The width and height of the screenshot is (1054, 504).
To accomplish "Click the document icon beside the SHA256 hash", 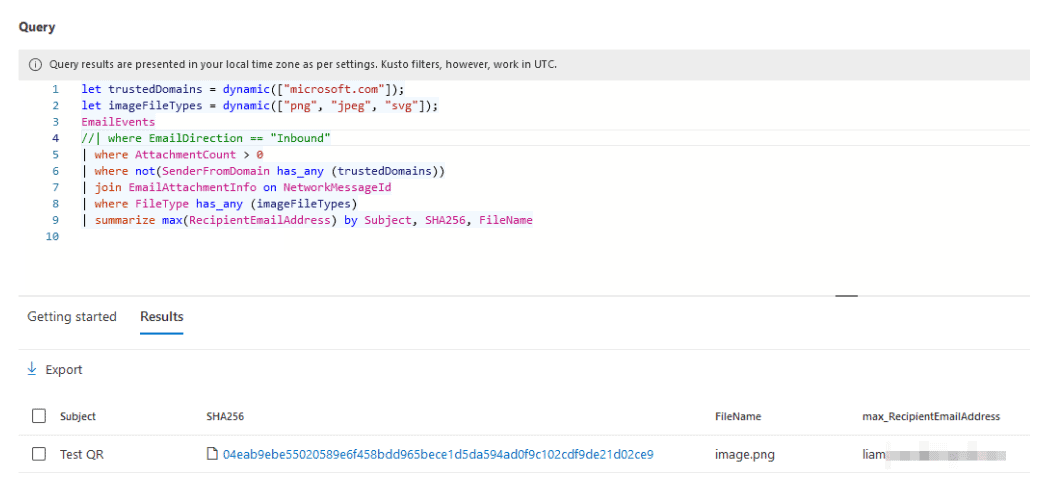I will click(211, 454).
